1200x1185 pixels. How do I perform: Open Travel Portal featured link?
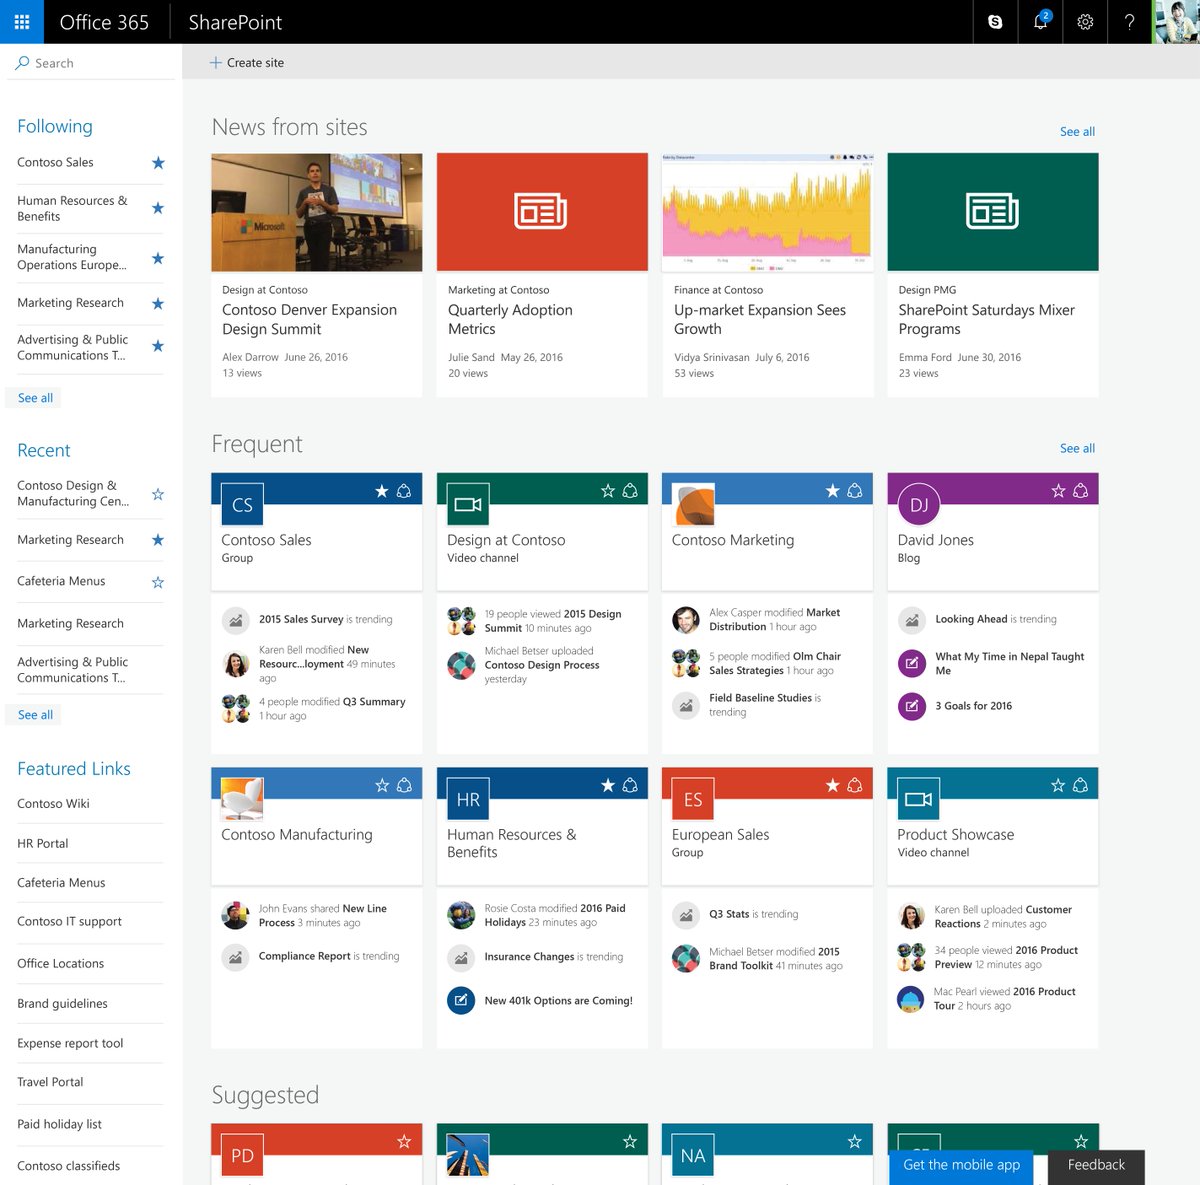pos(50,1082)
